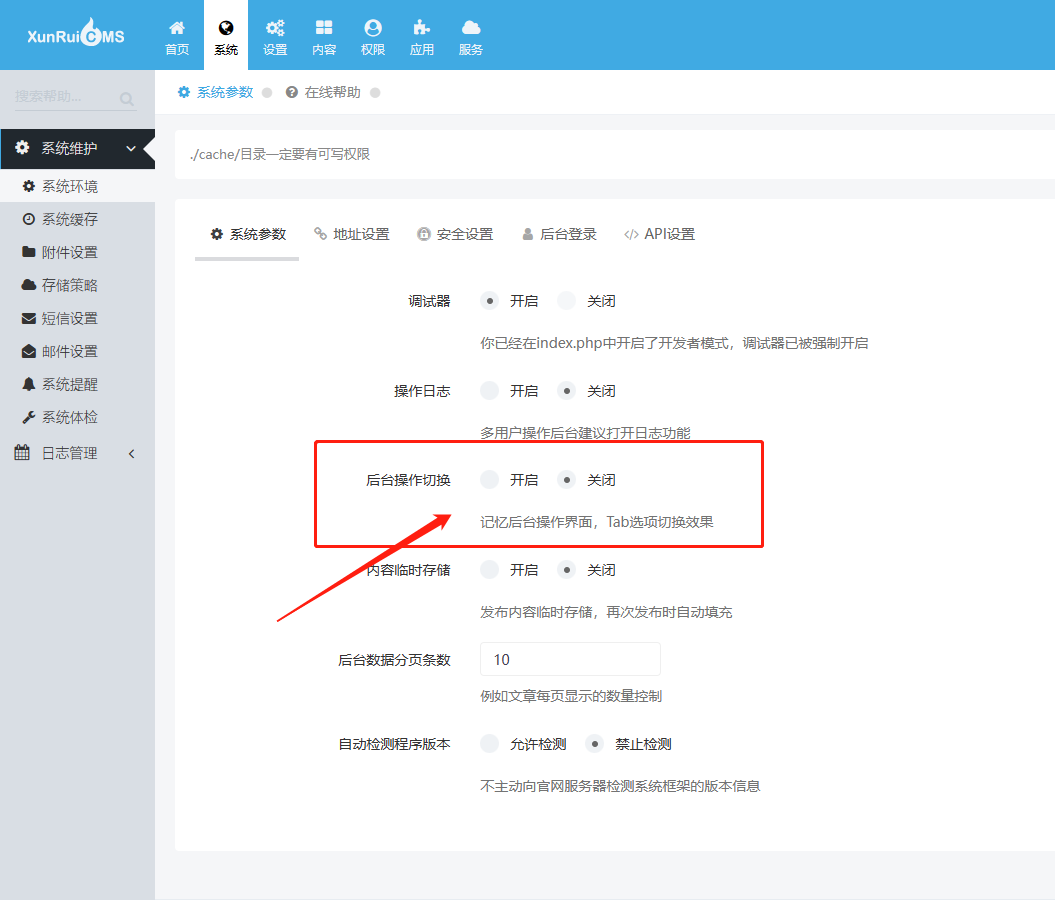Select 关闭 for 调试器
The image size is (1055, 900).
(x=567, y=301)
